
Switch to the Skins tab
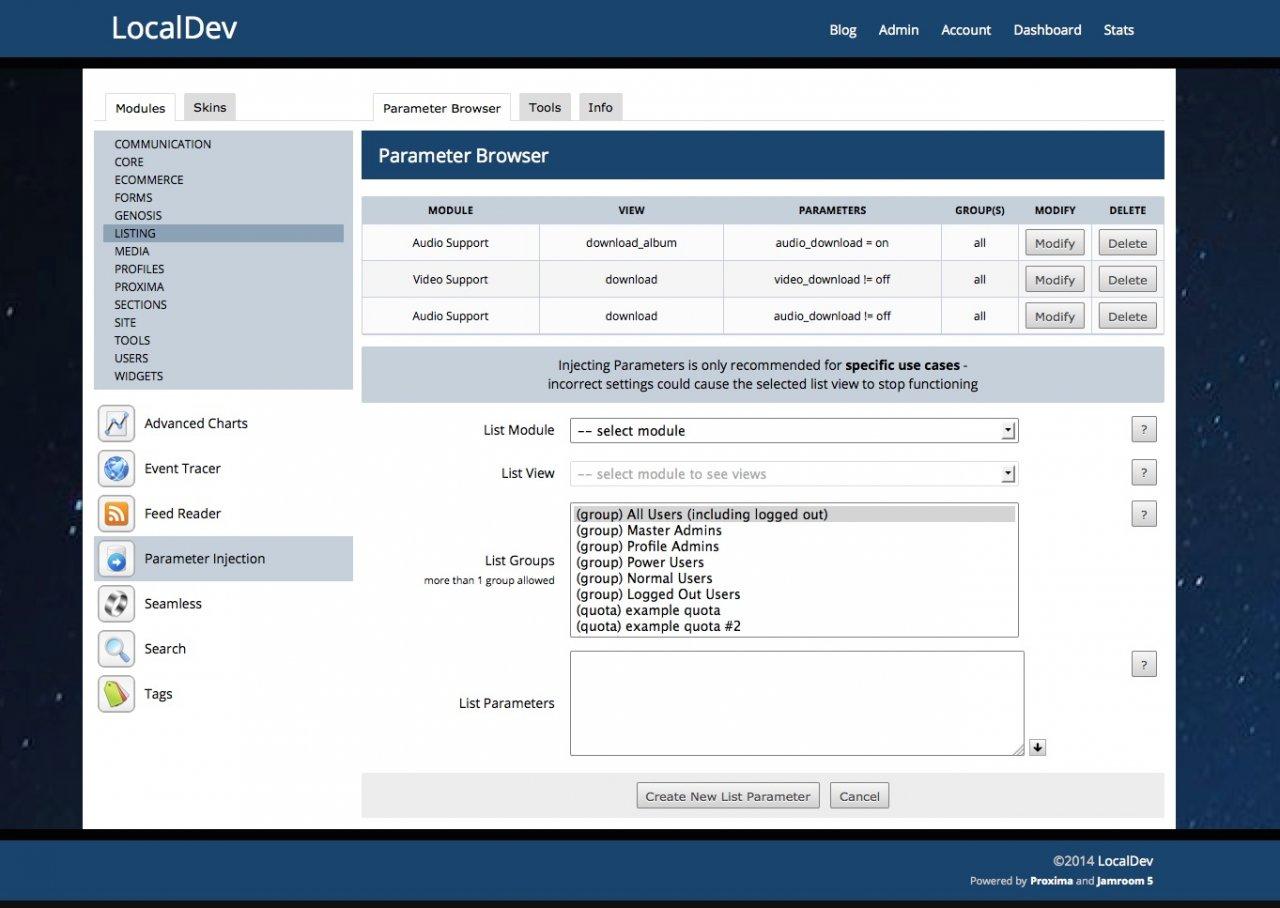tap(210, 108)
